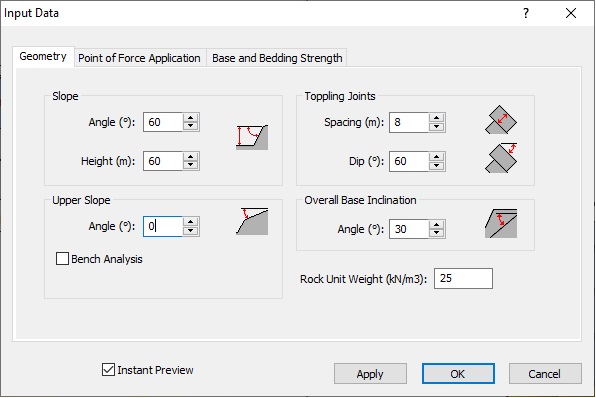
Task: Click the Toppling Joints Spacing field
Action: point(409,122)
